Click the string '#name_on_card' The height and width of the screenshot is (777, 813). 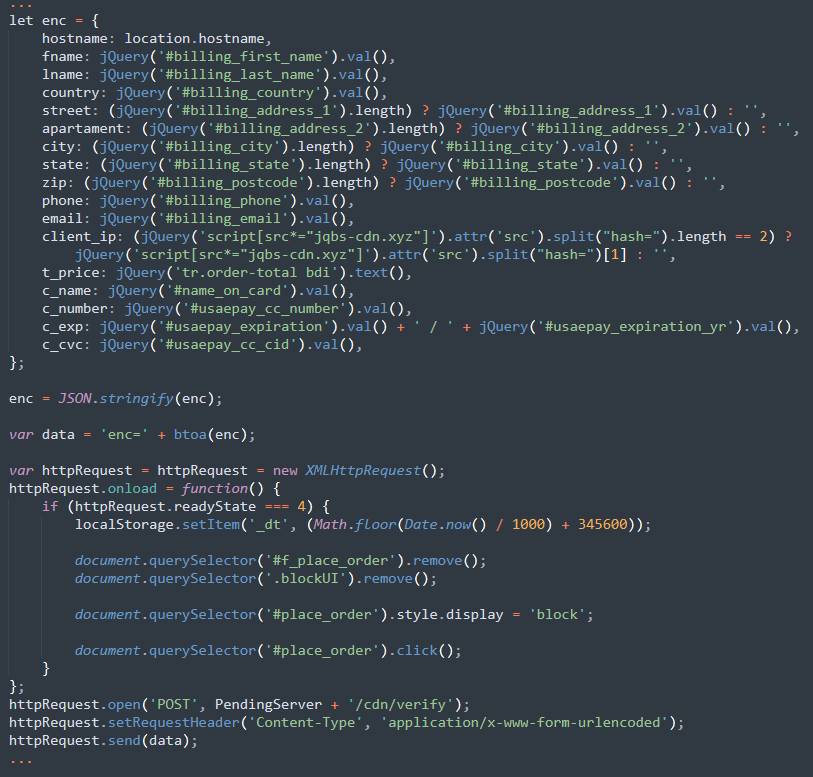pos(227,291)
